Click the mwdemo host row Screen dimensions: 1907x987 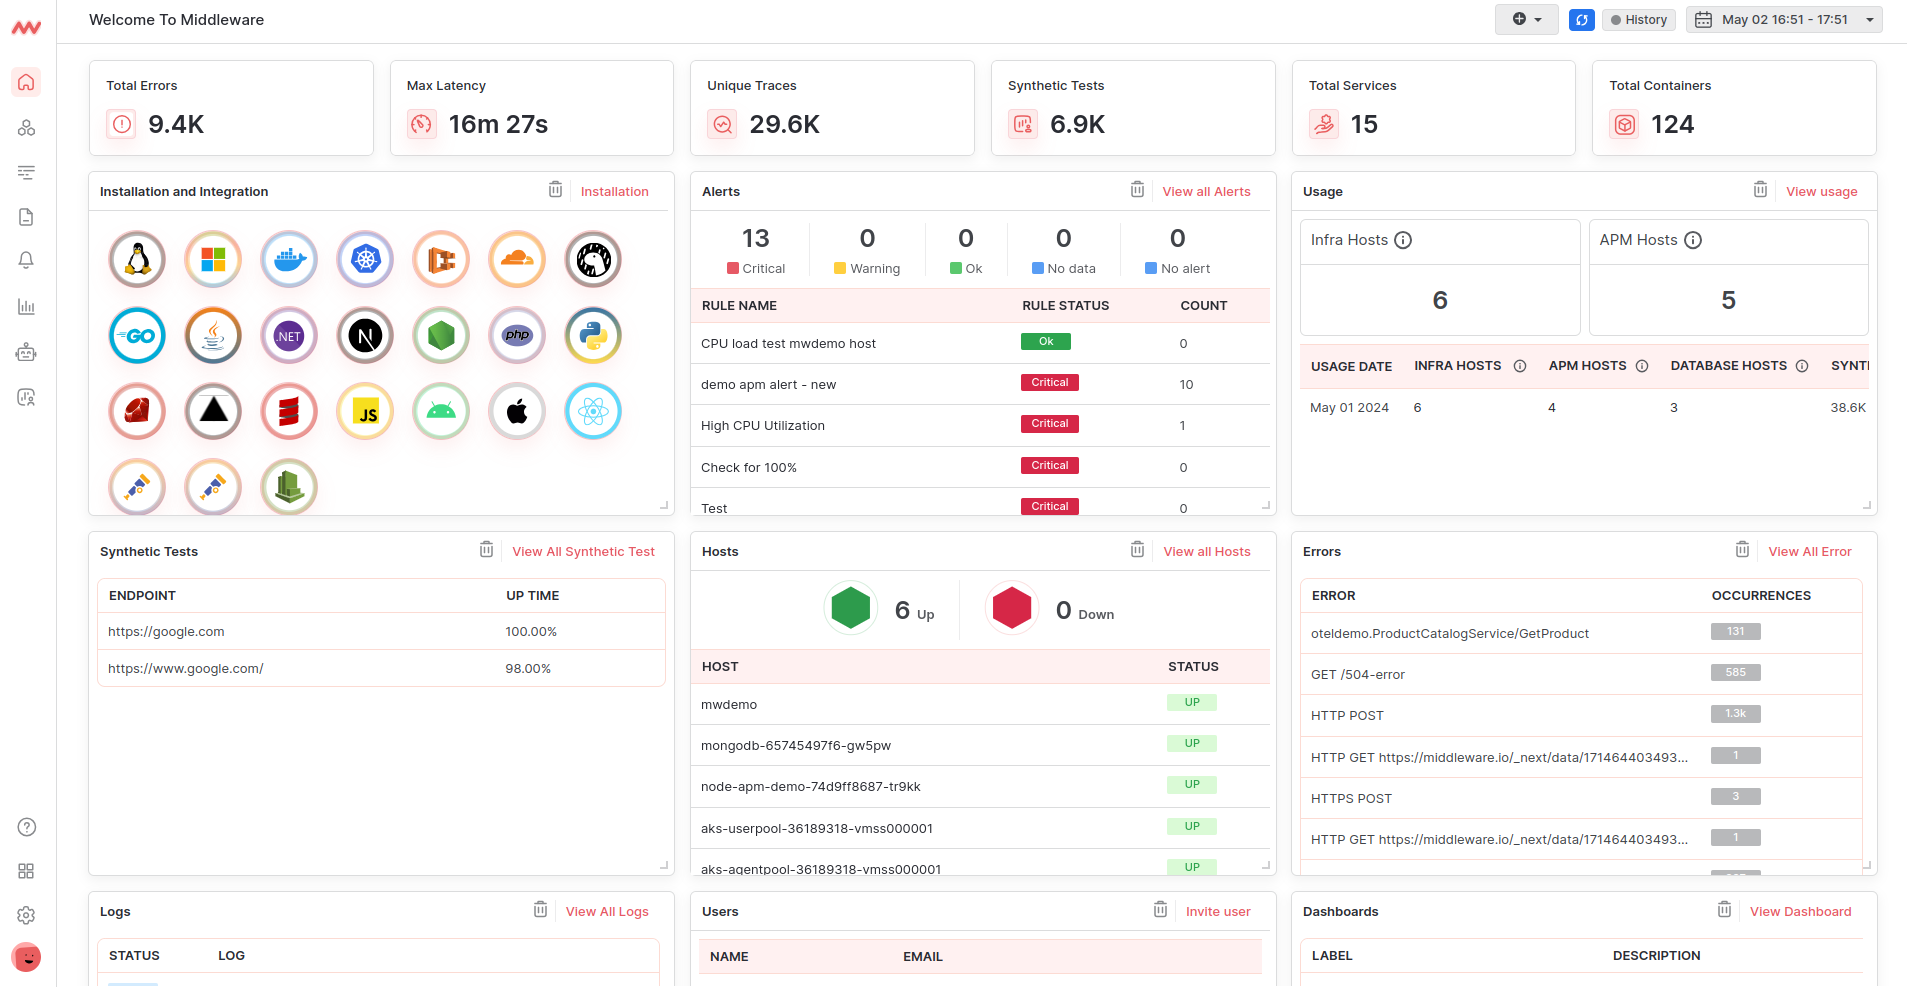729,705
